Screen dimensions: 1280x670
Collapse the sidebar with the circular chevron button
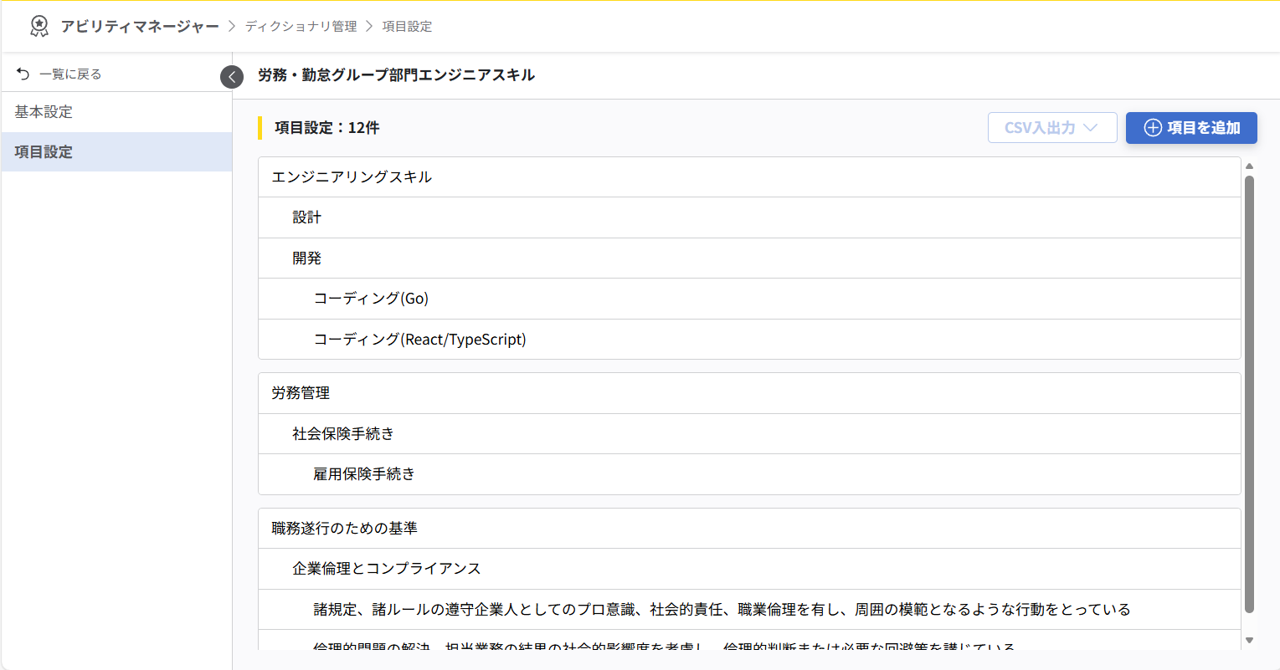(231, 76)
